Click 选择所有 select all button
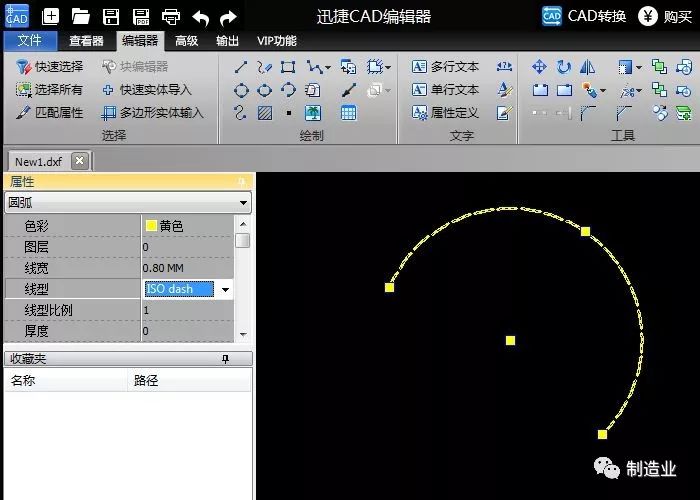Screen dimensions: 700x500 [49, 90]
